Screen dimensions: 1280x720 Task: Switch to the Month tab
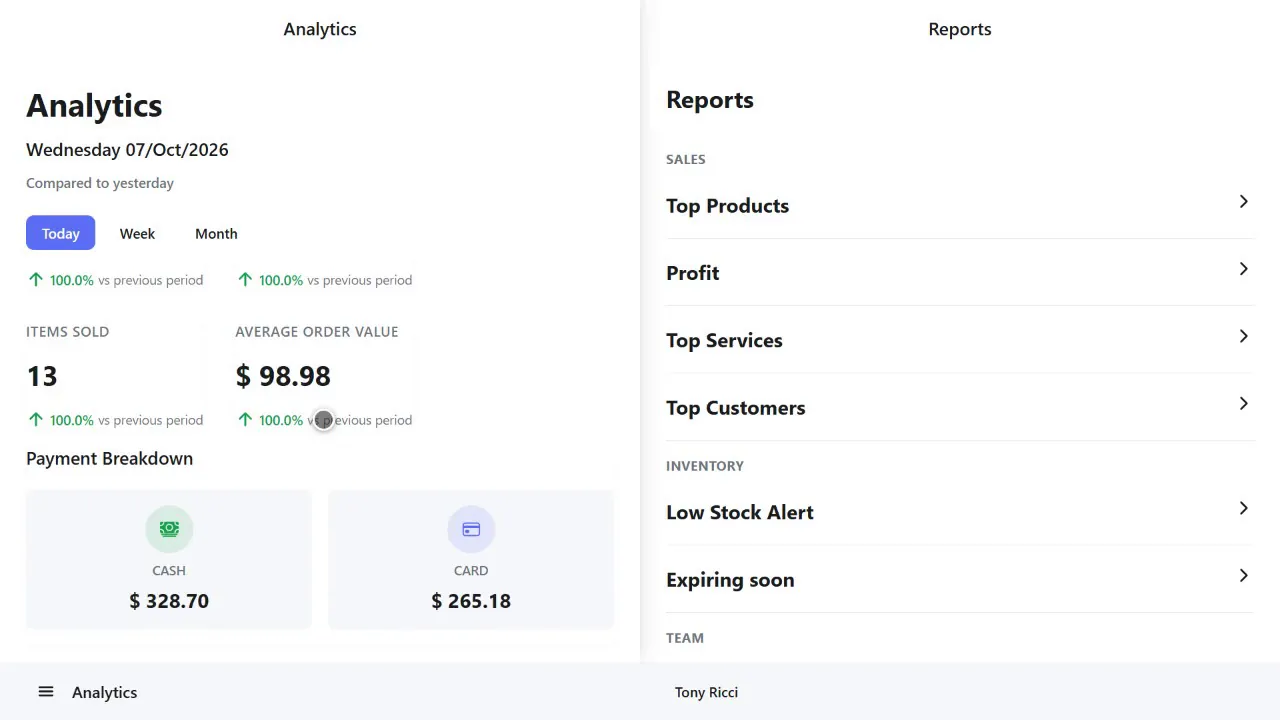(x=216, y=233)
